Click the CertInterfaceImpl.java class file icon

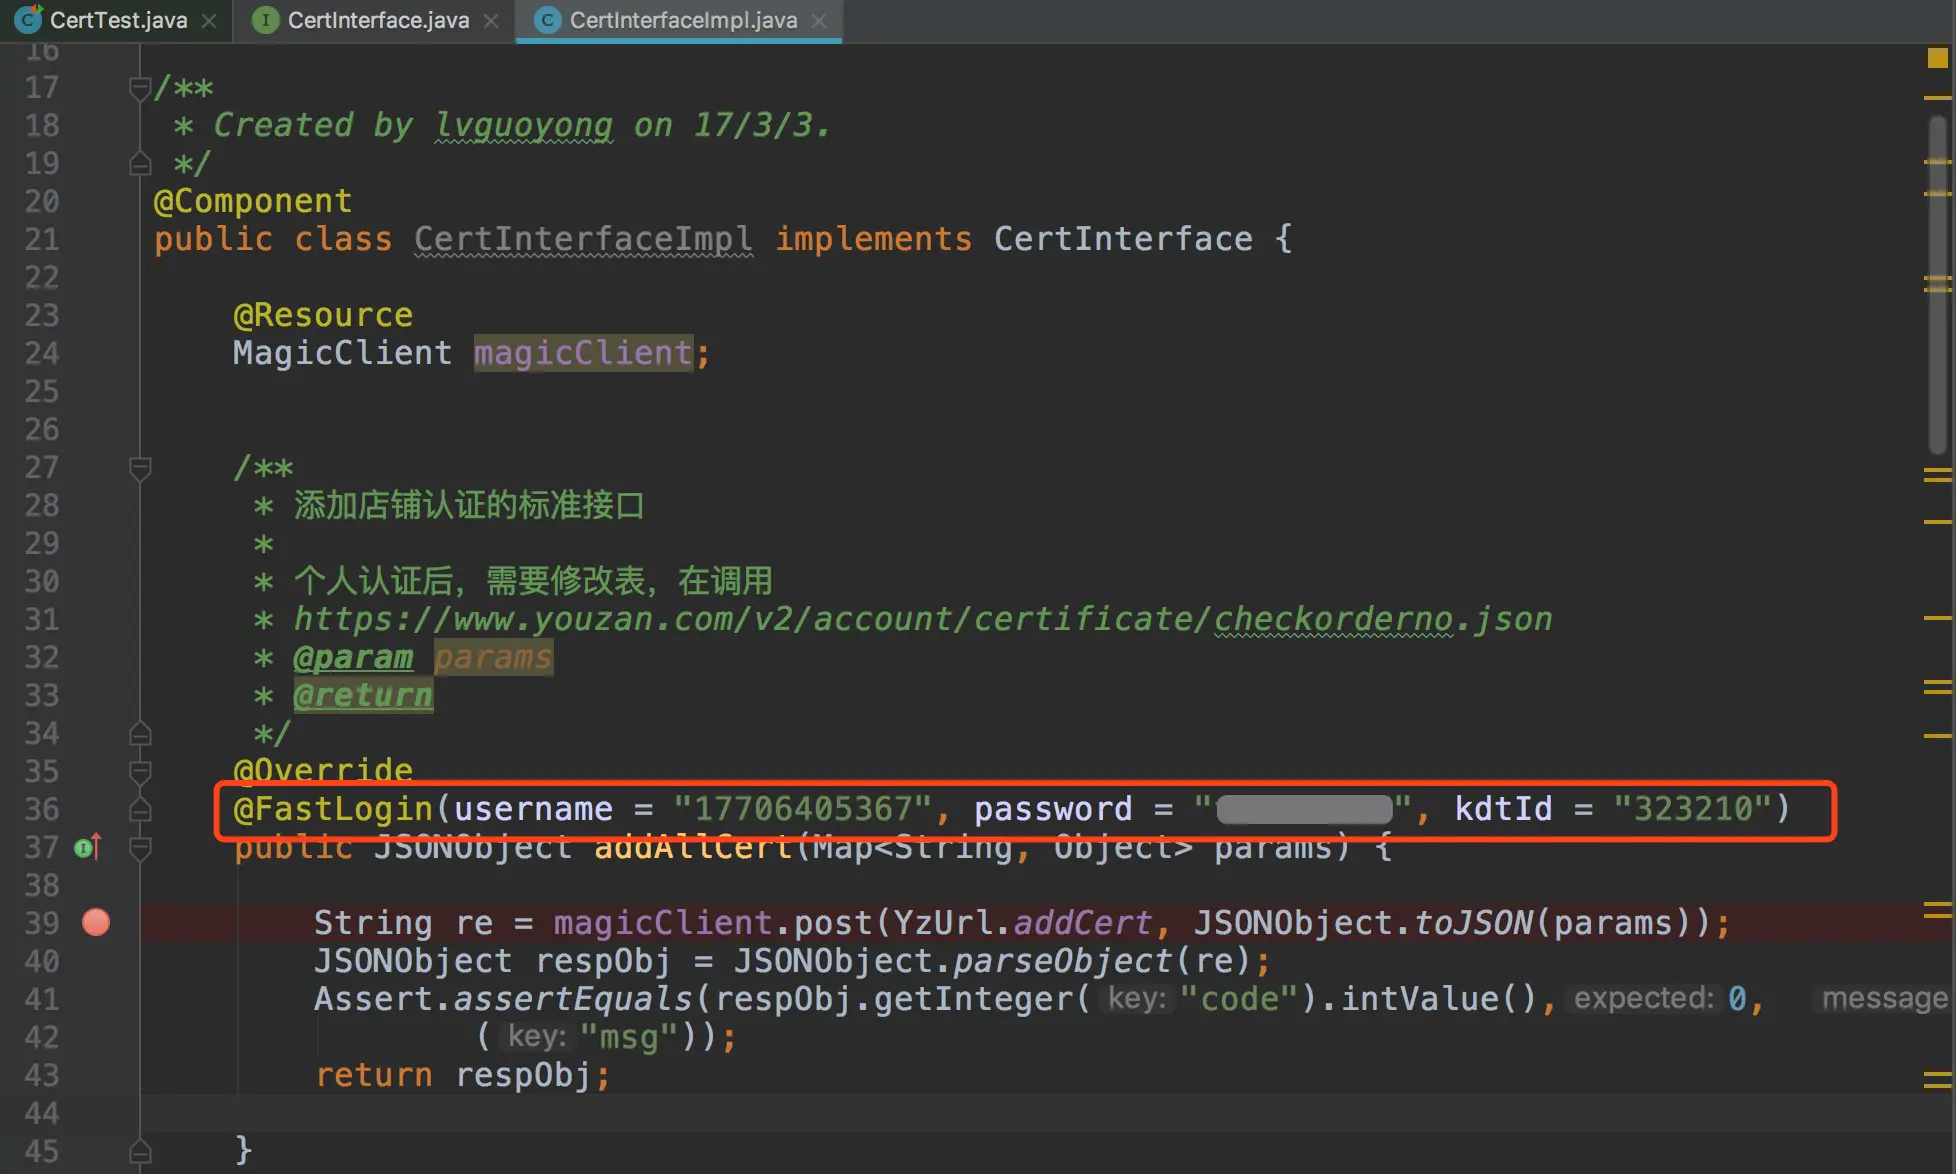click(548, 20)
